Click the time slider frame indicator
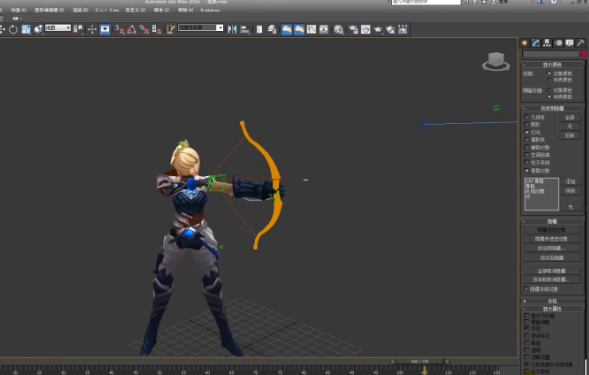Viewport: 589px width, 375px height. click(x=420, y=361)
